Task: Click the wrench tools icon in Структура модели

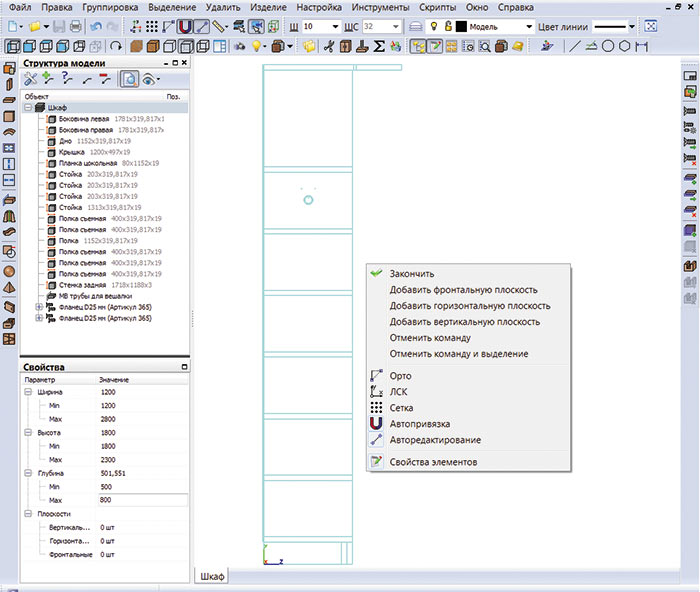Action: coord(30,78)
